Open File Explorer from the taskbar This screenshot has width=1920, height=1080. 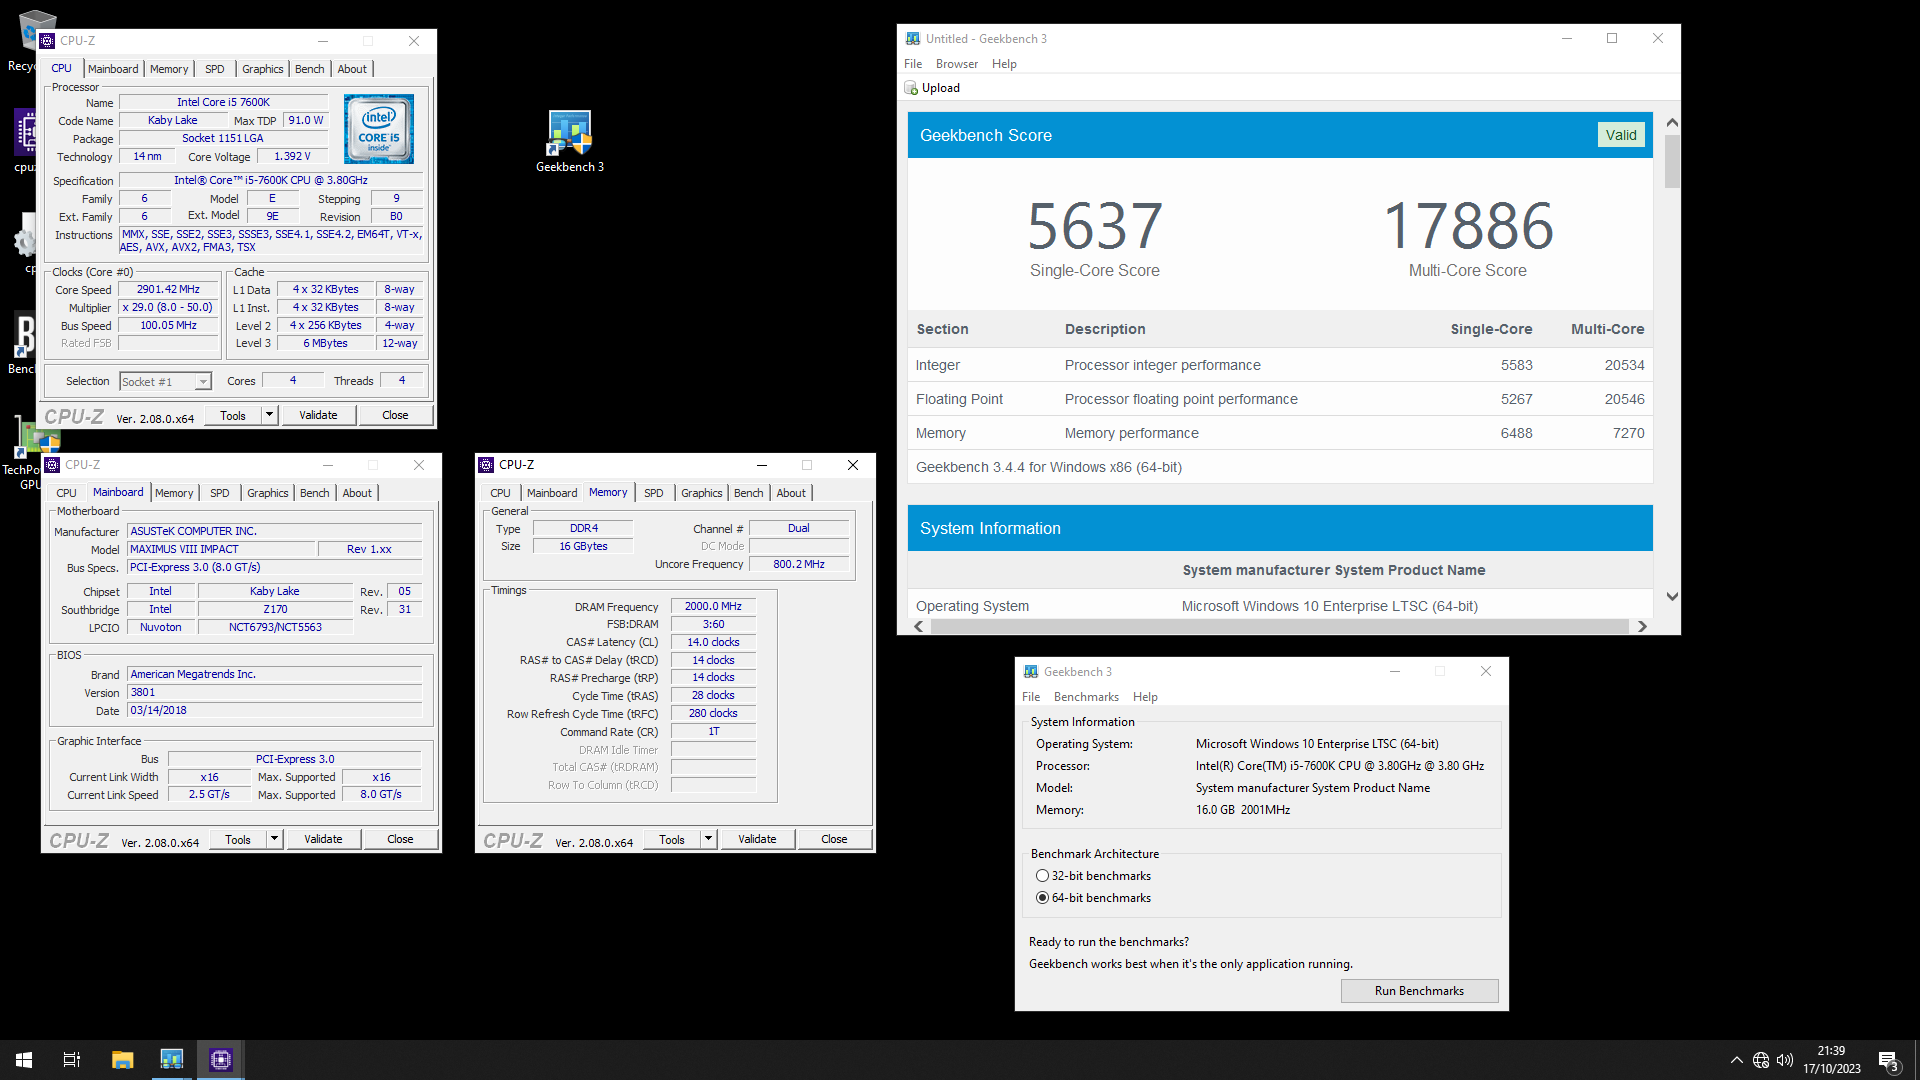tap(122, 1060)
